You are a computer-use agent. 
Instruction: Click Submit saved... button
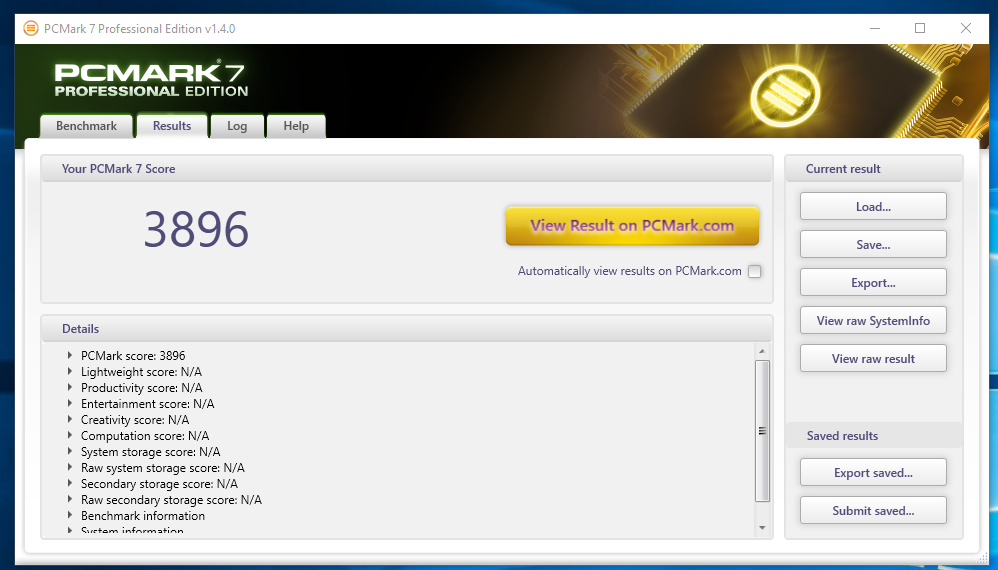[873, 511]
